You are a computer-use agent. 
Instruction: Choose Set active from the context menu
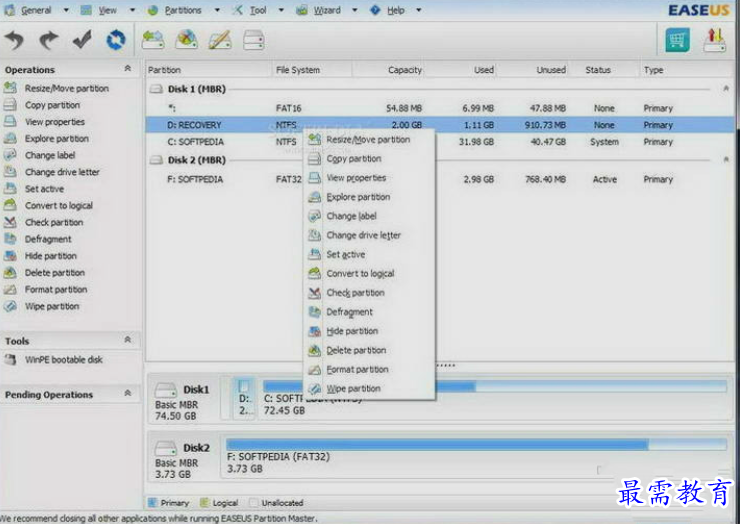(x=368, y=254)
